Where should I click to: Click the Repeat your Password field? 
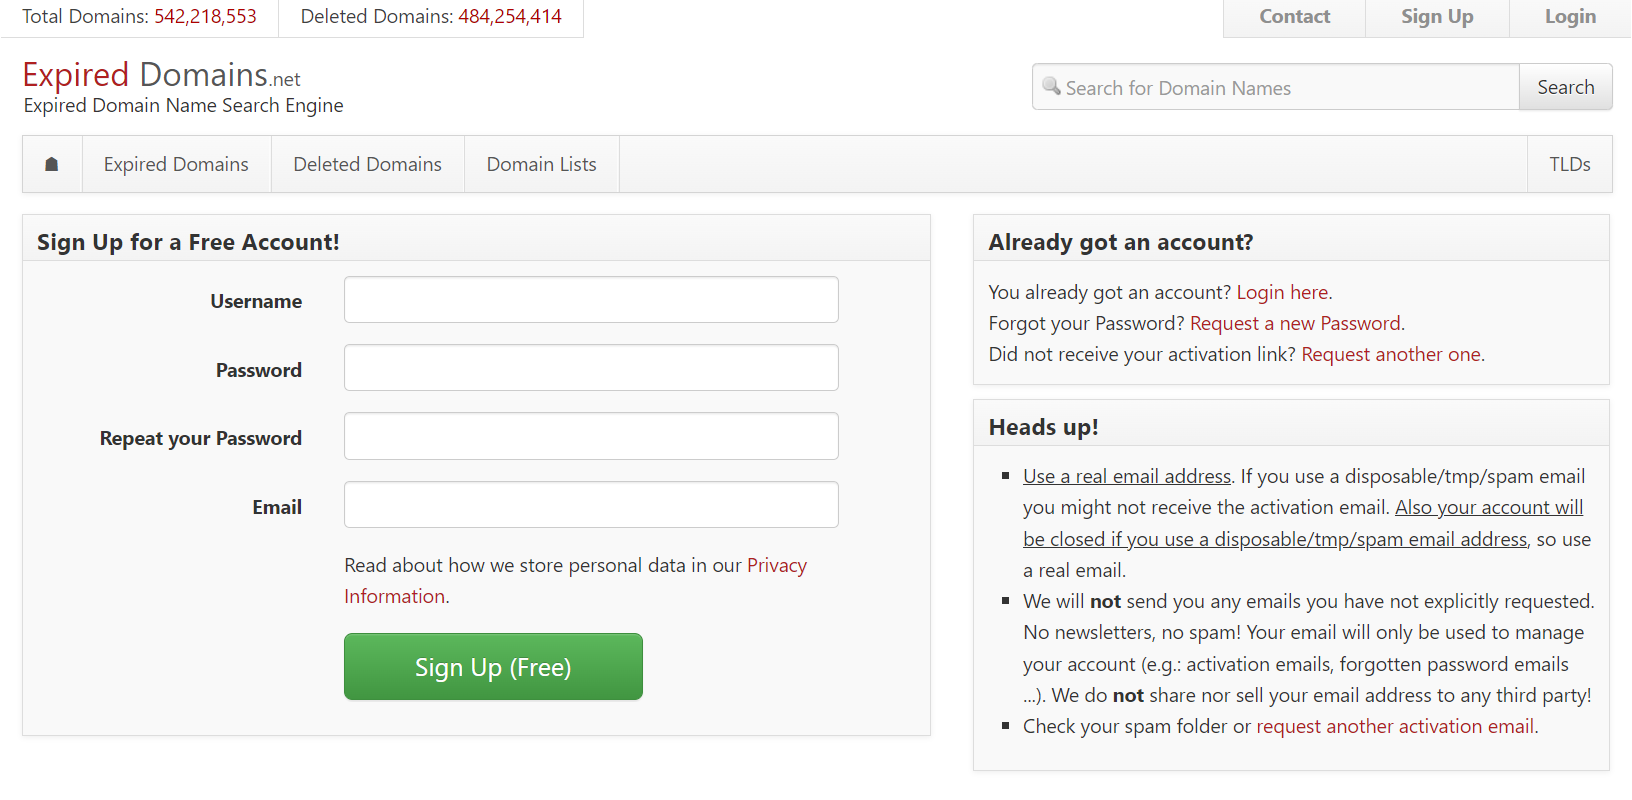[591, 436]
